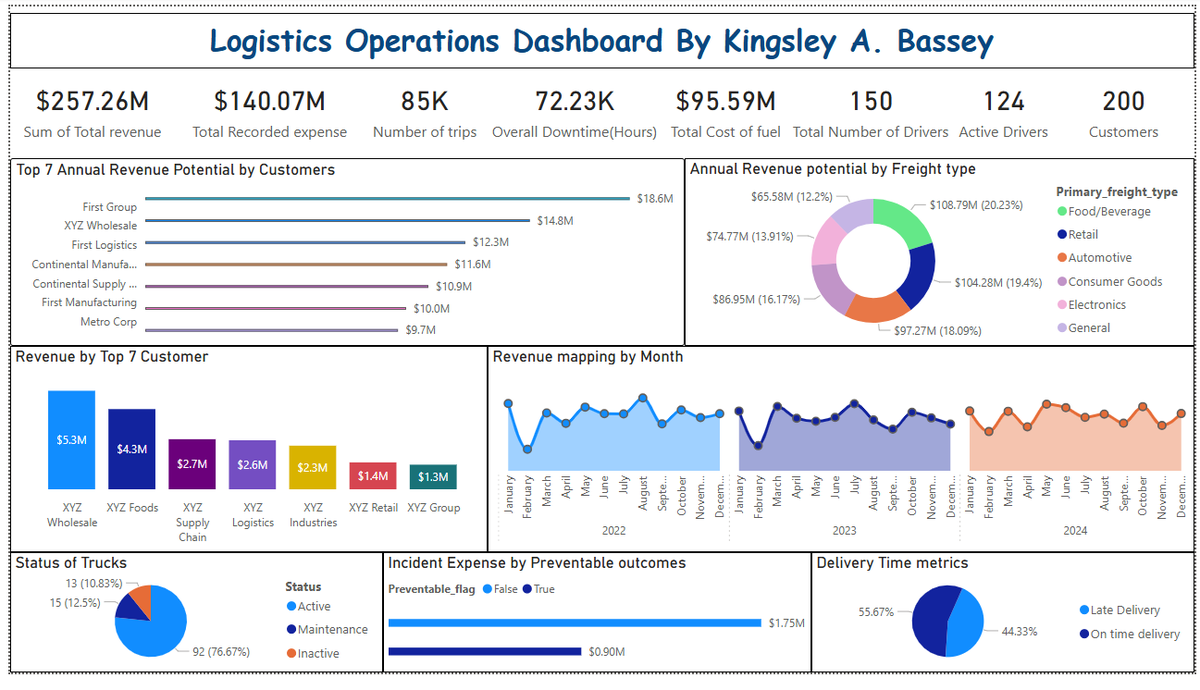The image size is (1200, 690).
Task: Click the 2022 year axis label
Action: [614, 531]
